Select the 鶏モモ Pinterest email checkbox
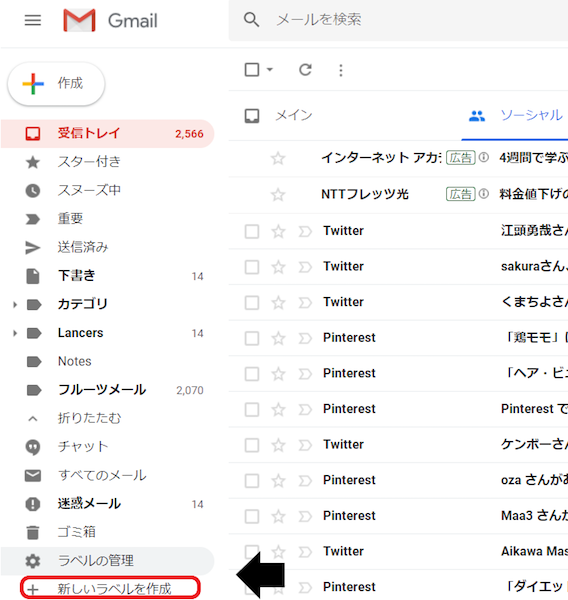This screenshot has width=568, height=600. coord(252,338)
